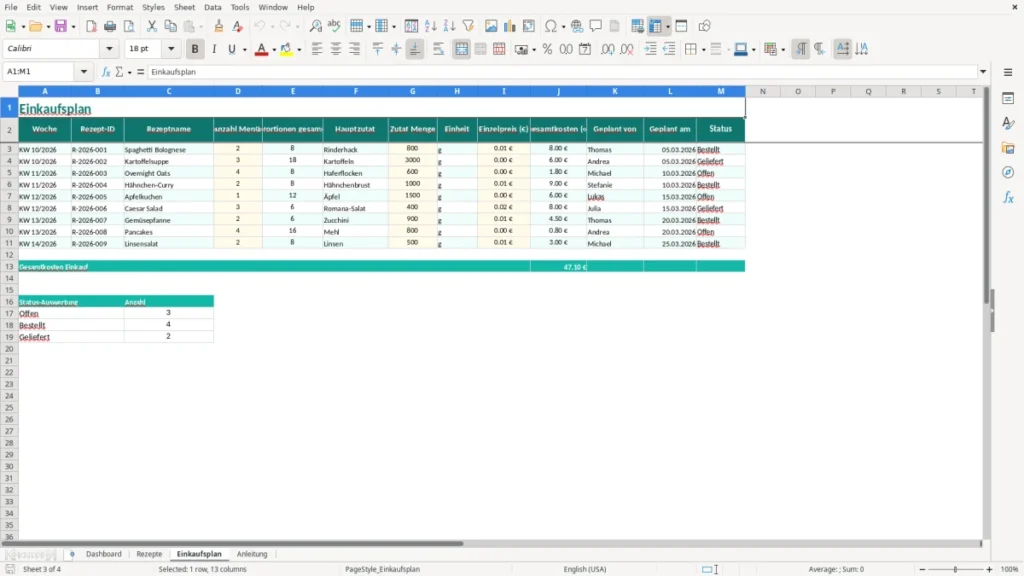Click the sidebar settings hamburger button
The image size is (1024, 576).
click(x=1008, y=72)
